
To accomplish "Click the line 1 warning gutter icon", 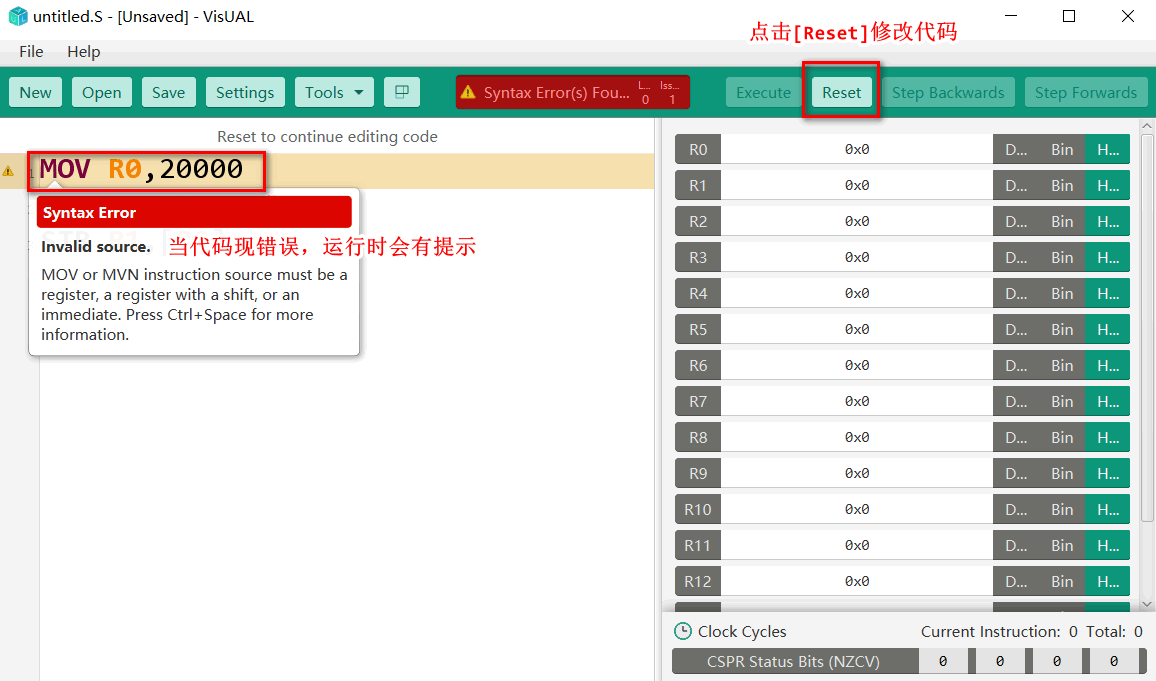I will pos(8,171).
